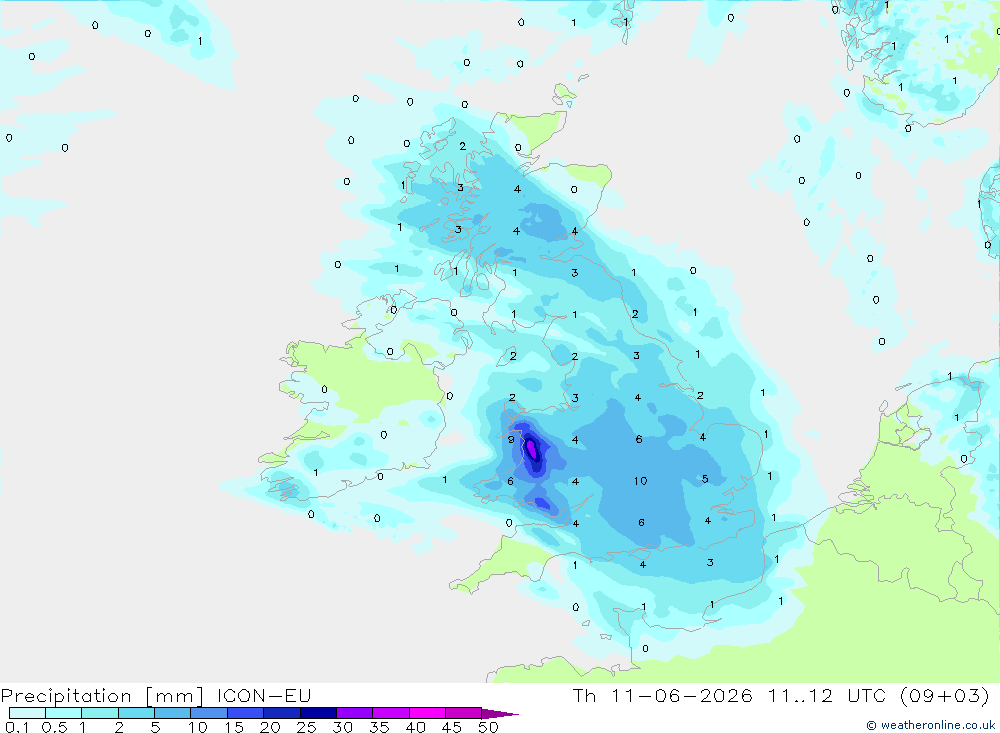Click the 20 to 25 mm legend swatch
Screen dimensions: 1000x733
(282, 713)
